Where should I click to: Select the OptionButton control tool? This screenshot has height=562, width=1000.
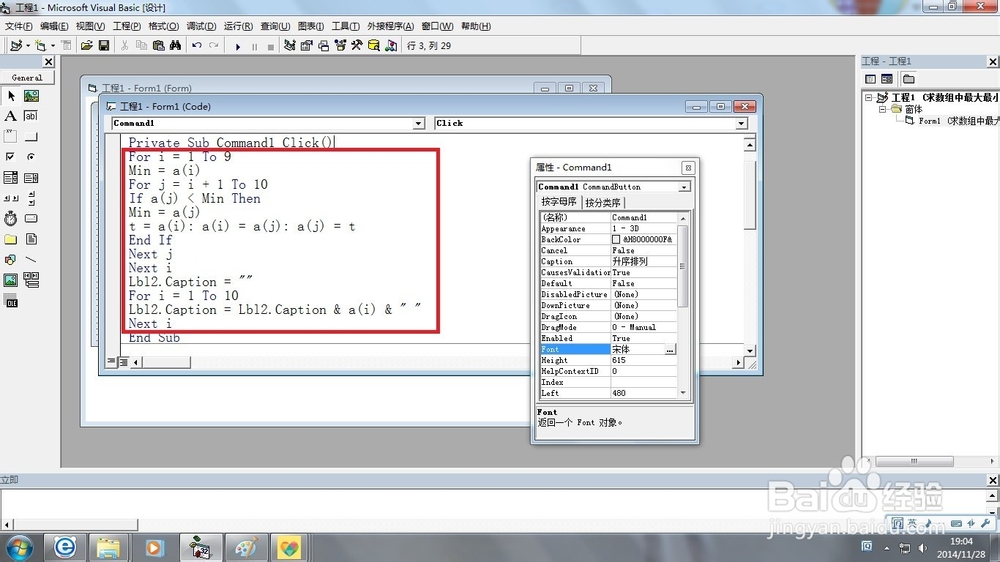(31, 157)
